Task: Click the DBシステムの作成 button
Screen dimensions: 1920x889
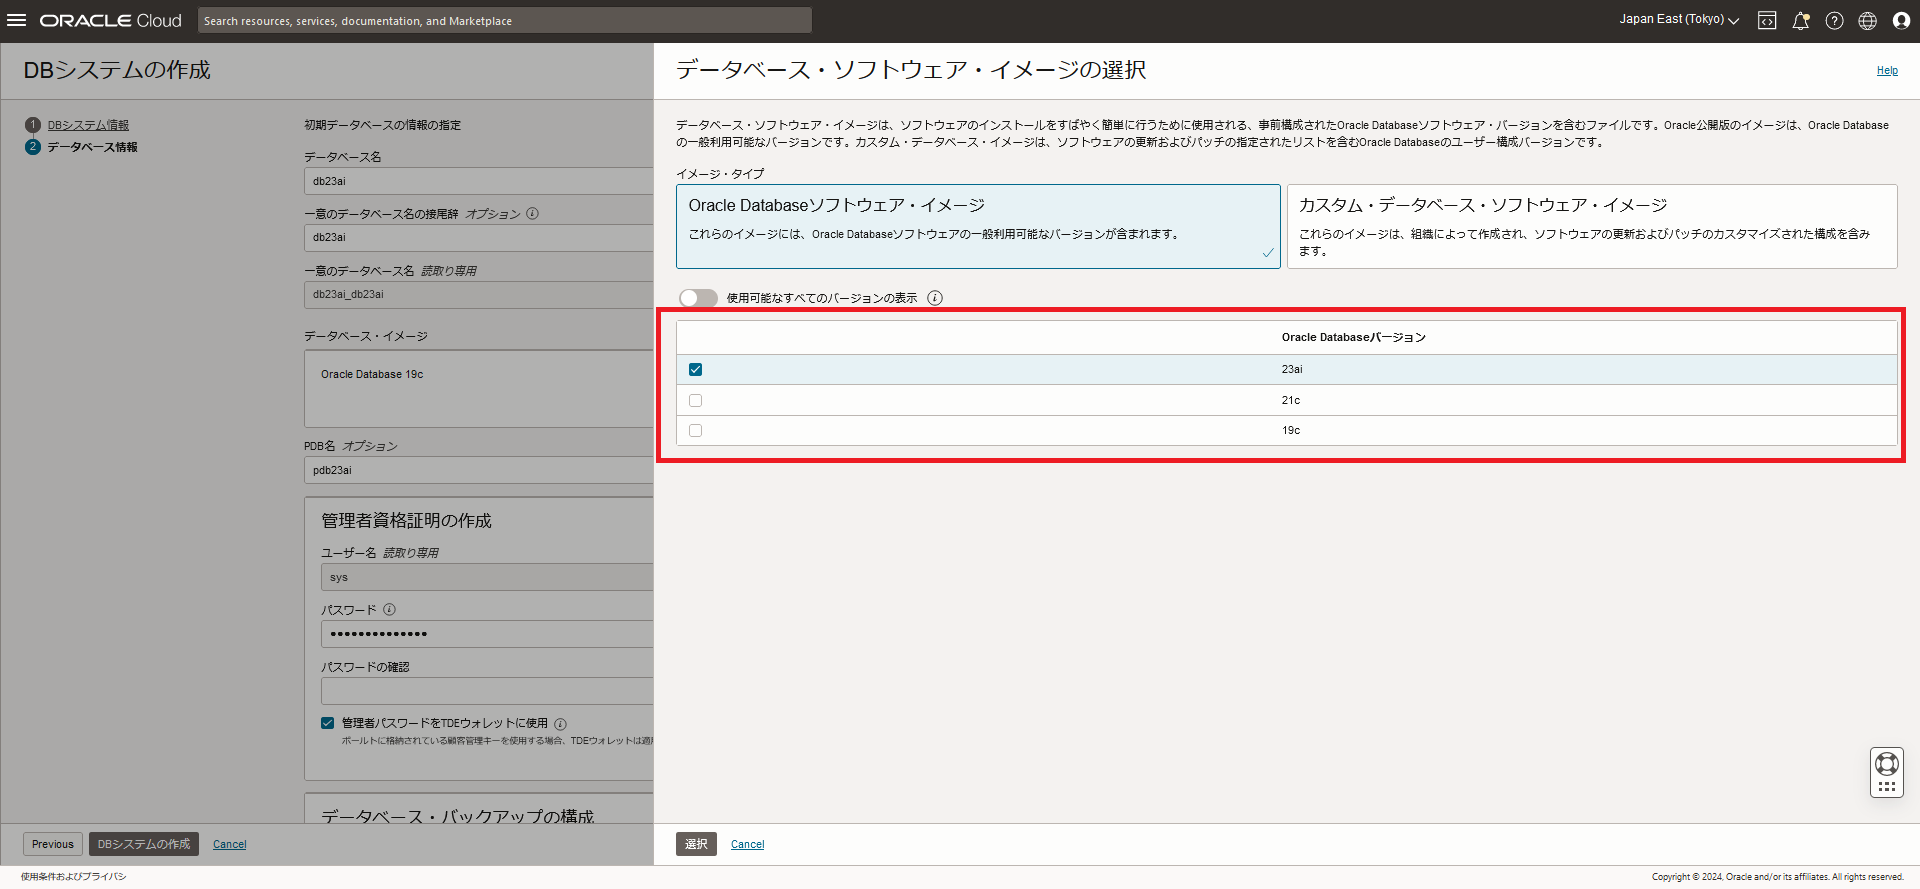Action: point(144,844)
